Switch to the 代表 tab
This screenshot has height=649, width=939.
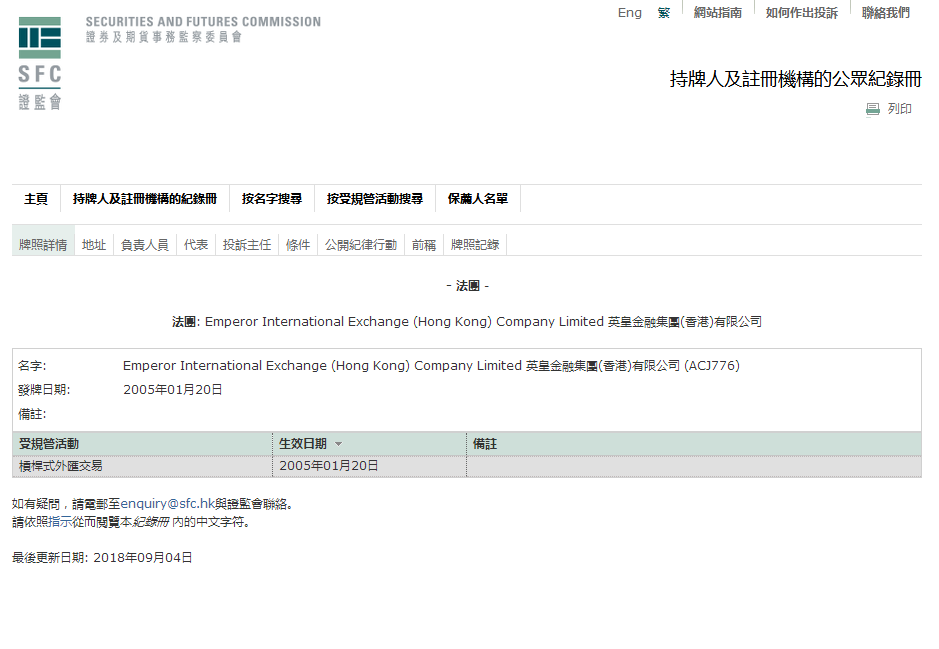(x=196, y=244)
